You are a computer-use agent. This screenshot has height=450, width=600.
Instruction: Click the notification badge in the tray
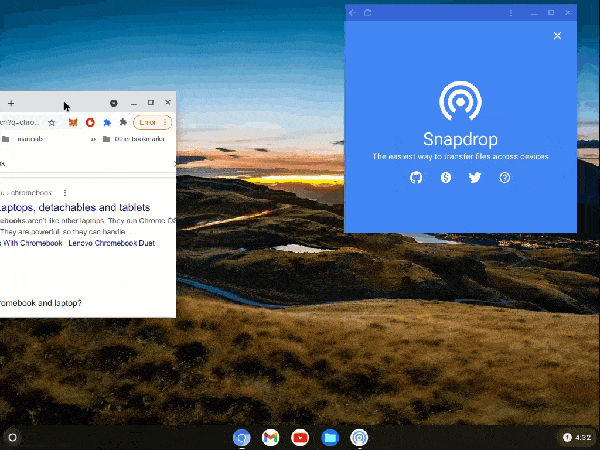pyautogui.click(x=567, y=437)
